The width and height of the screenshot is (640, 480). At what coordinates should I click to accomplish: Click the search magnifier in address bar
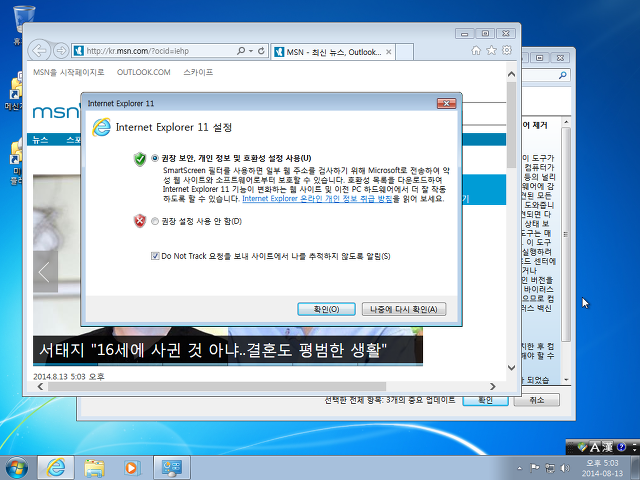click(x=241, y=51)
